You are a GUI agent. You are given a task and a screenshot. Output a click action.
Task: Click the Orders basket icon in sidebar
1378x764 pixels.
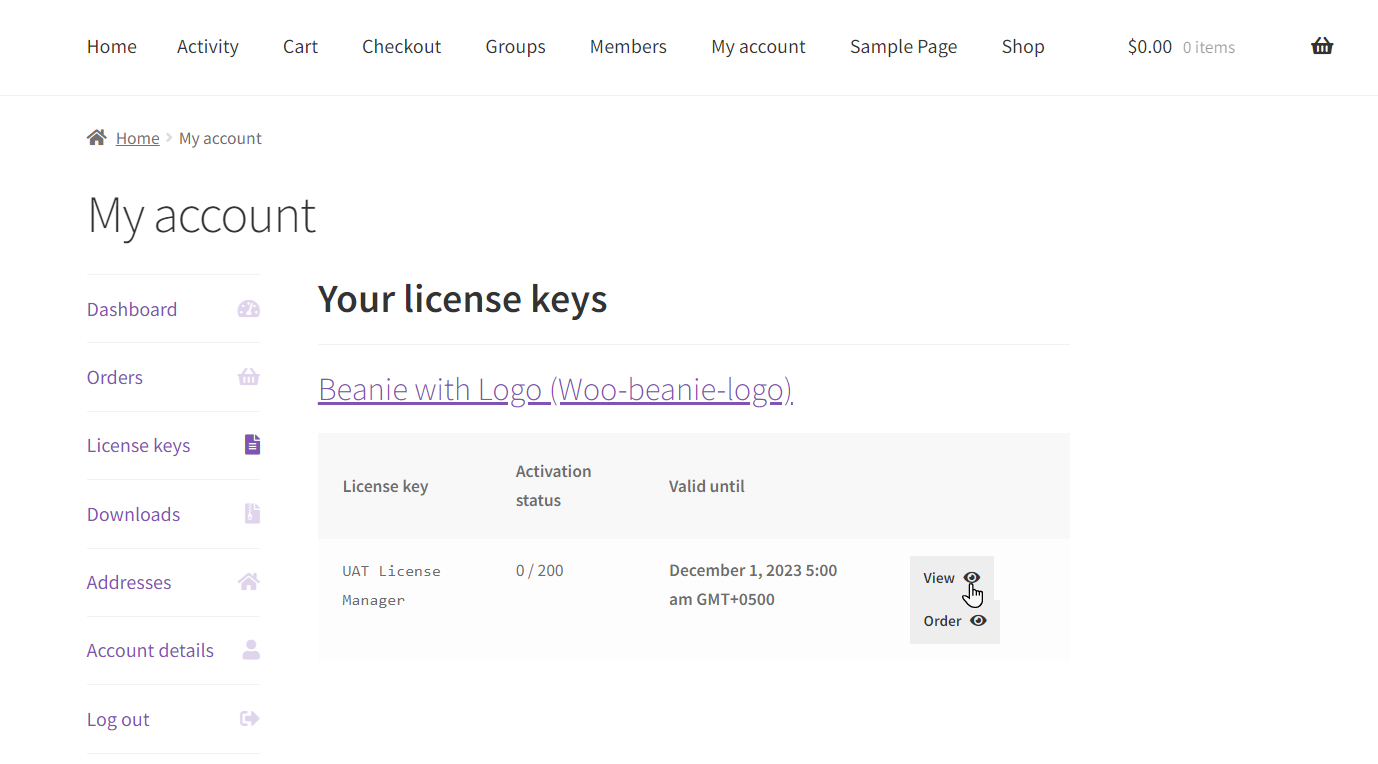[248, 377]
